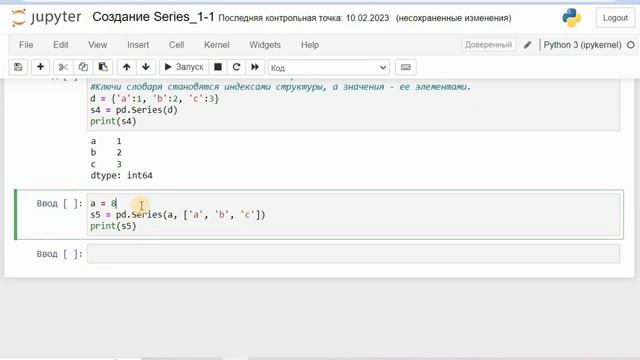Open the File menu
The image size is (640, 360).
[26, 45]
